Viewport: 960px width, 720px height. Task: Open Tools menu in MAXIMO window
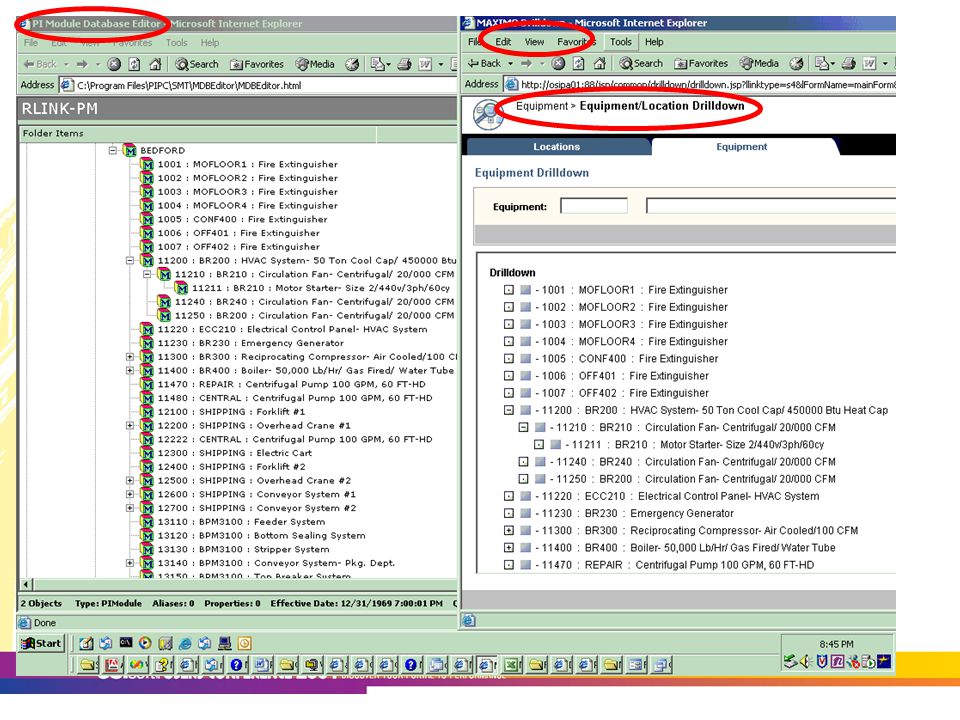click(620, 42)
